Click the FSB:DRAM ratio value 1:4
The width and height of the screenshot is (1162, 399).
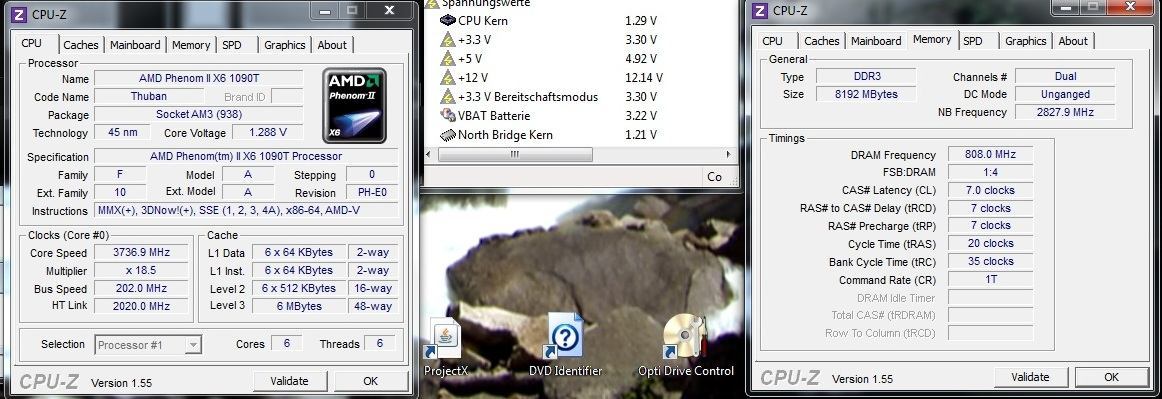click(990, 172)
